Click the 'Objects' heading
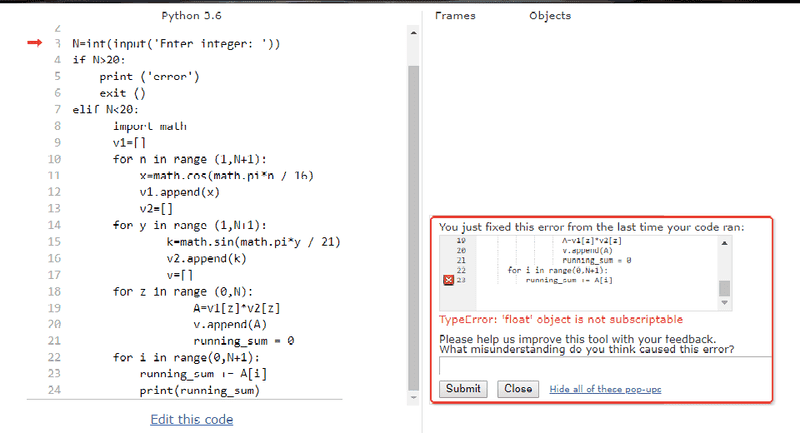Image resolution: width=800 pixels, height=433 pixels. (x=550, y=16)
